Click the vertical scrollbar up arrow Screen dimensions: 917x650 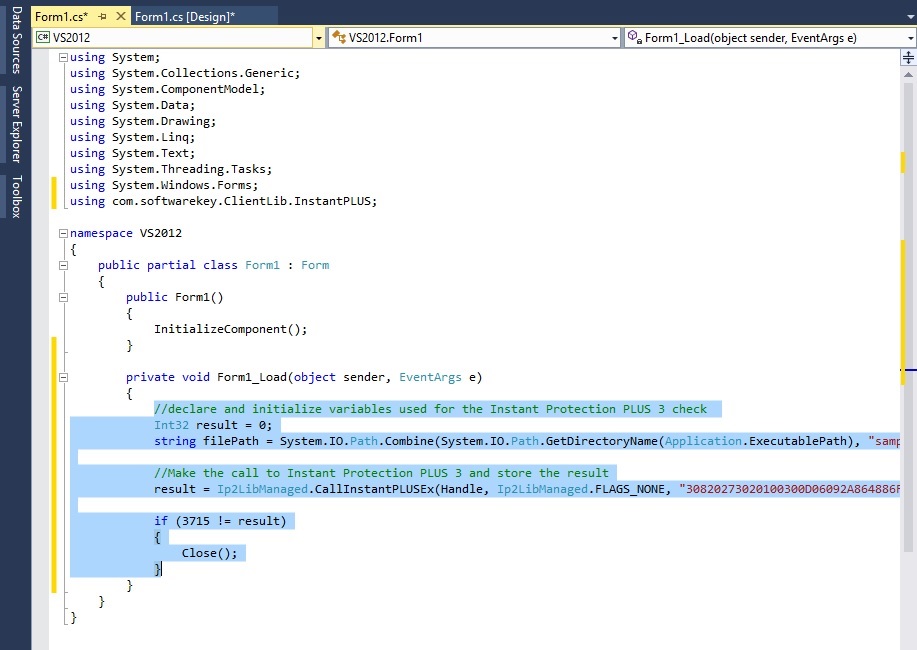[908, 74]
